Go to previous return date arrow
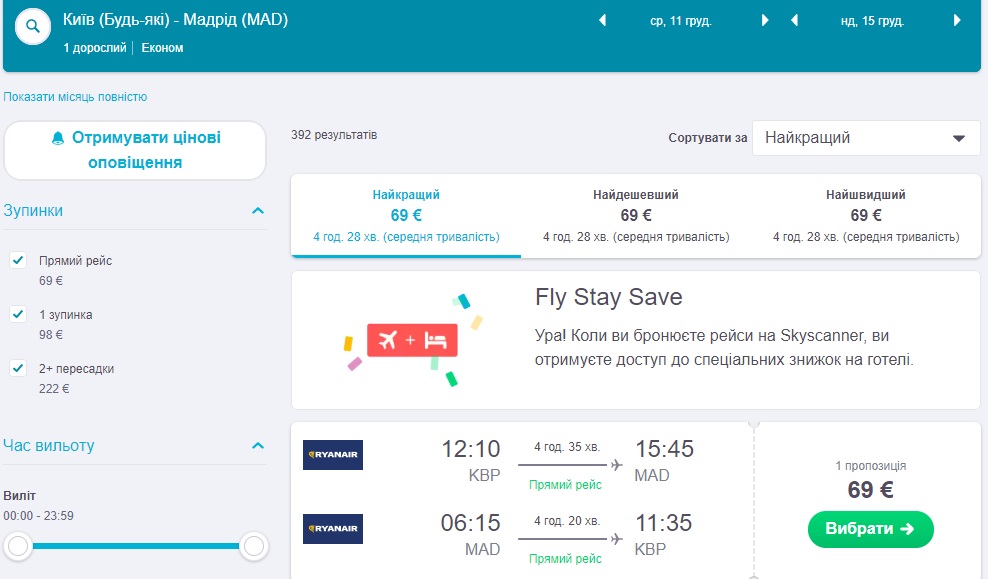 tap(795, 20)
